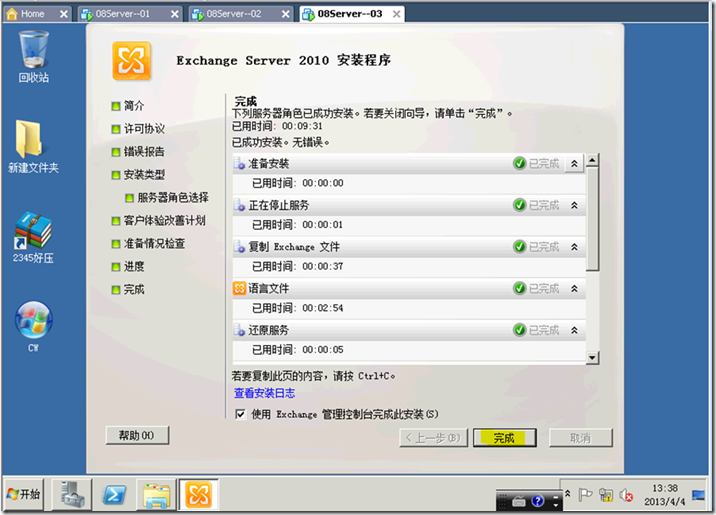716x515 pixels.
Task: Click the 帮助 help button
Action: 137,435
